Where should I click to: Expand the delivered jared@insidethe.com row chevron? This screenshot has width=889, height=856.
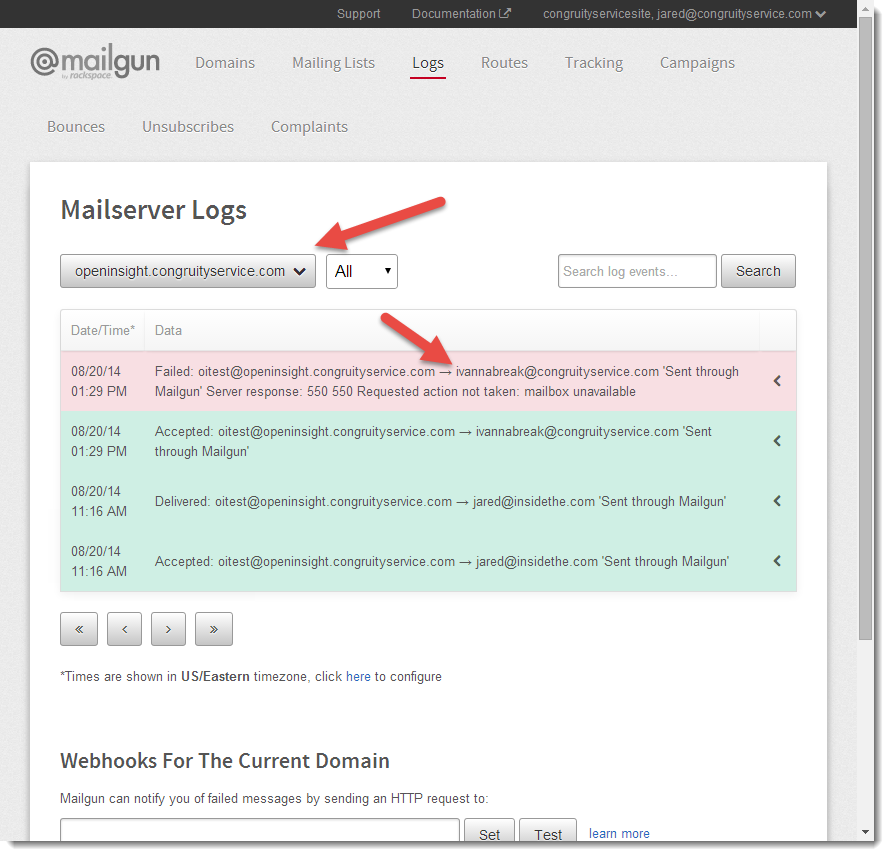click(777, 501)
